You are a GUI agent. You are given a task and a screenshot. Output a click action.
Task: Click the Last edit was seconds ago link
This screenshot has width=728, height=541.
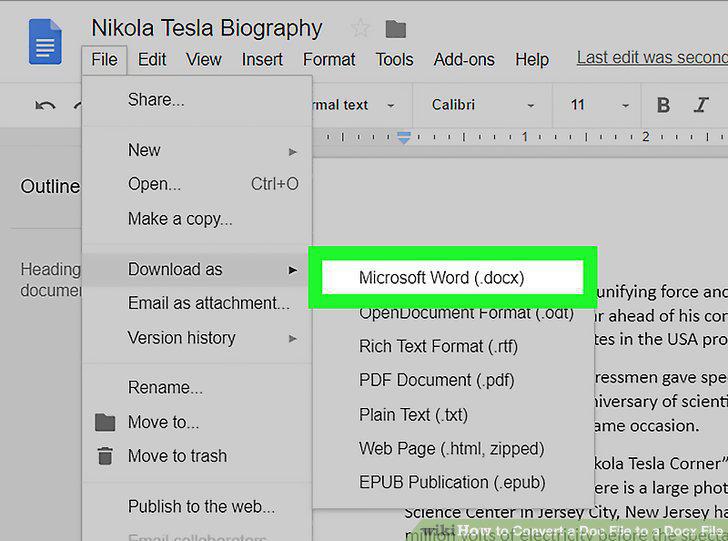pos(652,58)
